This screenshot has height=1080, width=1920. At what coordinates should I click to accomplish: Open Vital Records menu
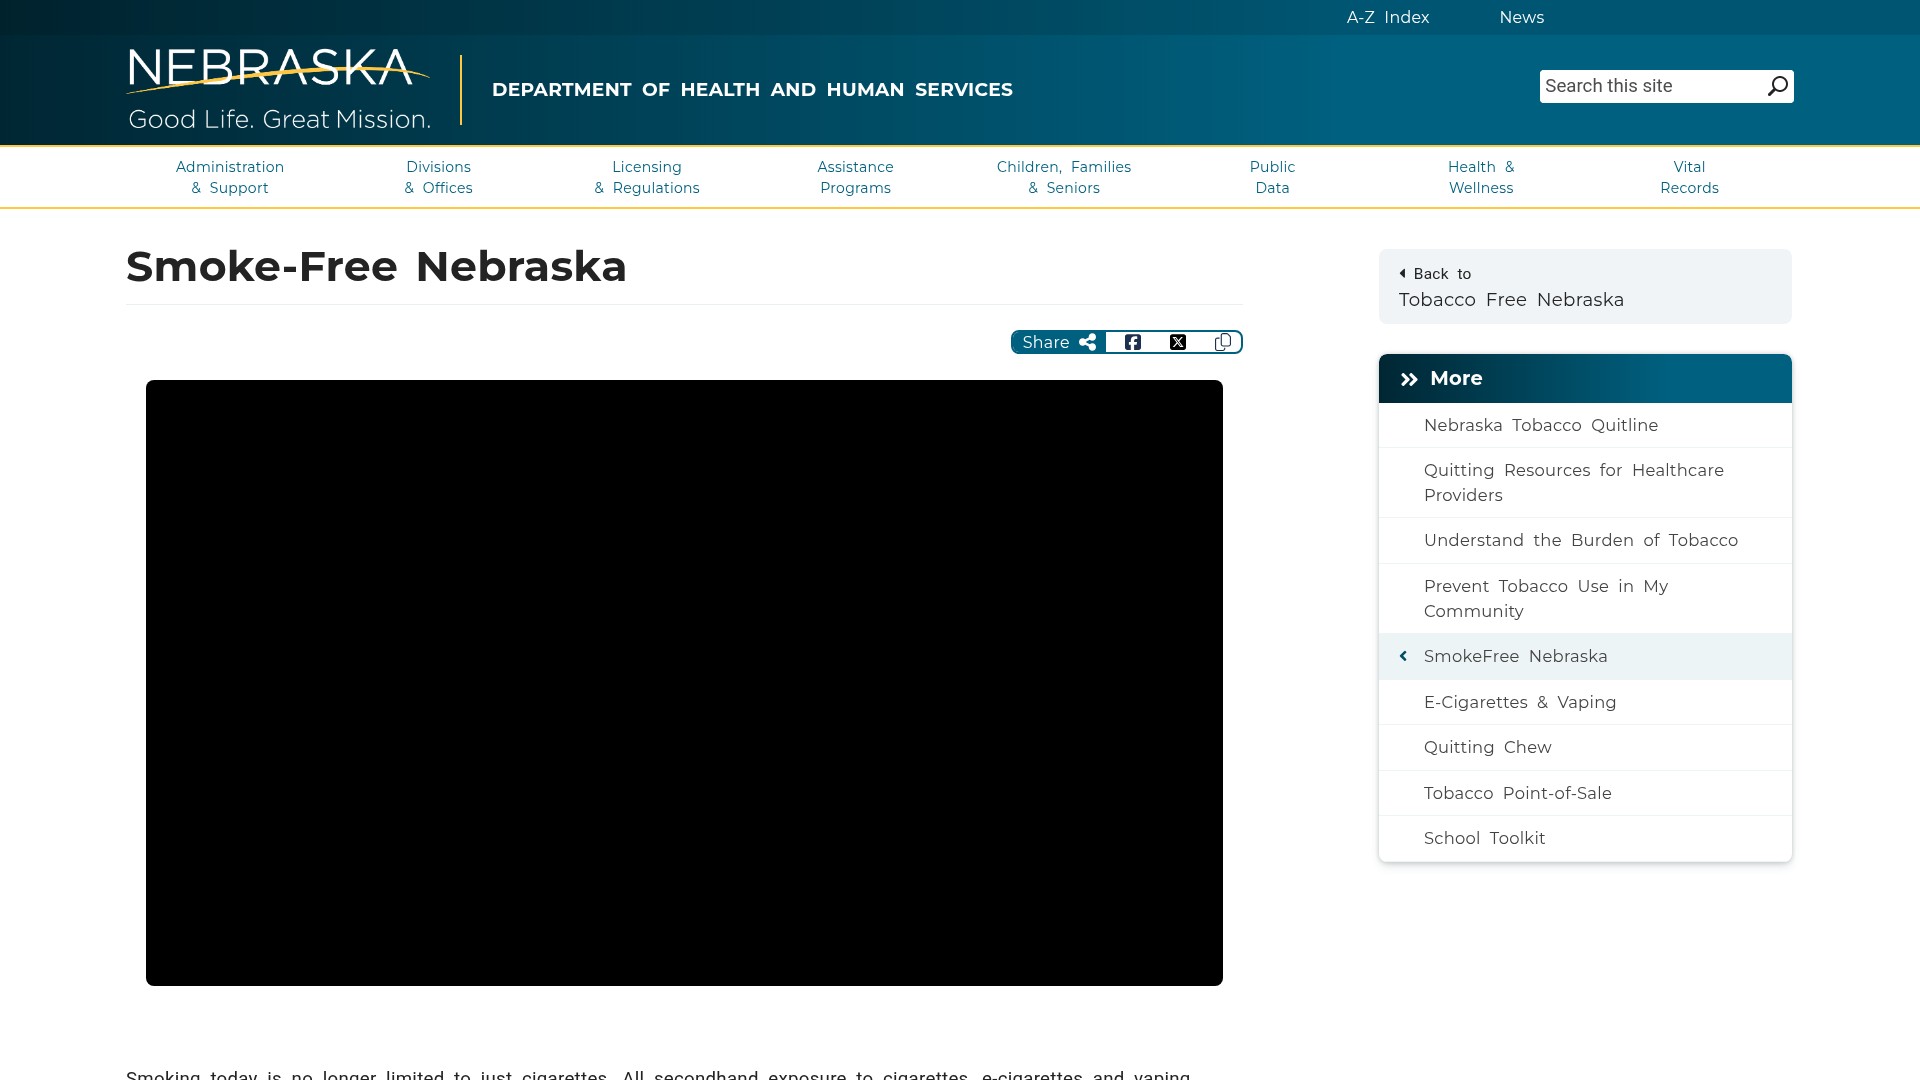[1689, 177]
